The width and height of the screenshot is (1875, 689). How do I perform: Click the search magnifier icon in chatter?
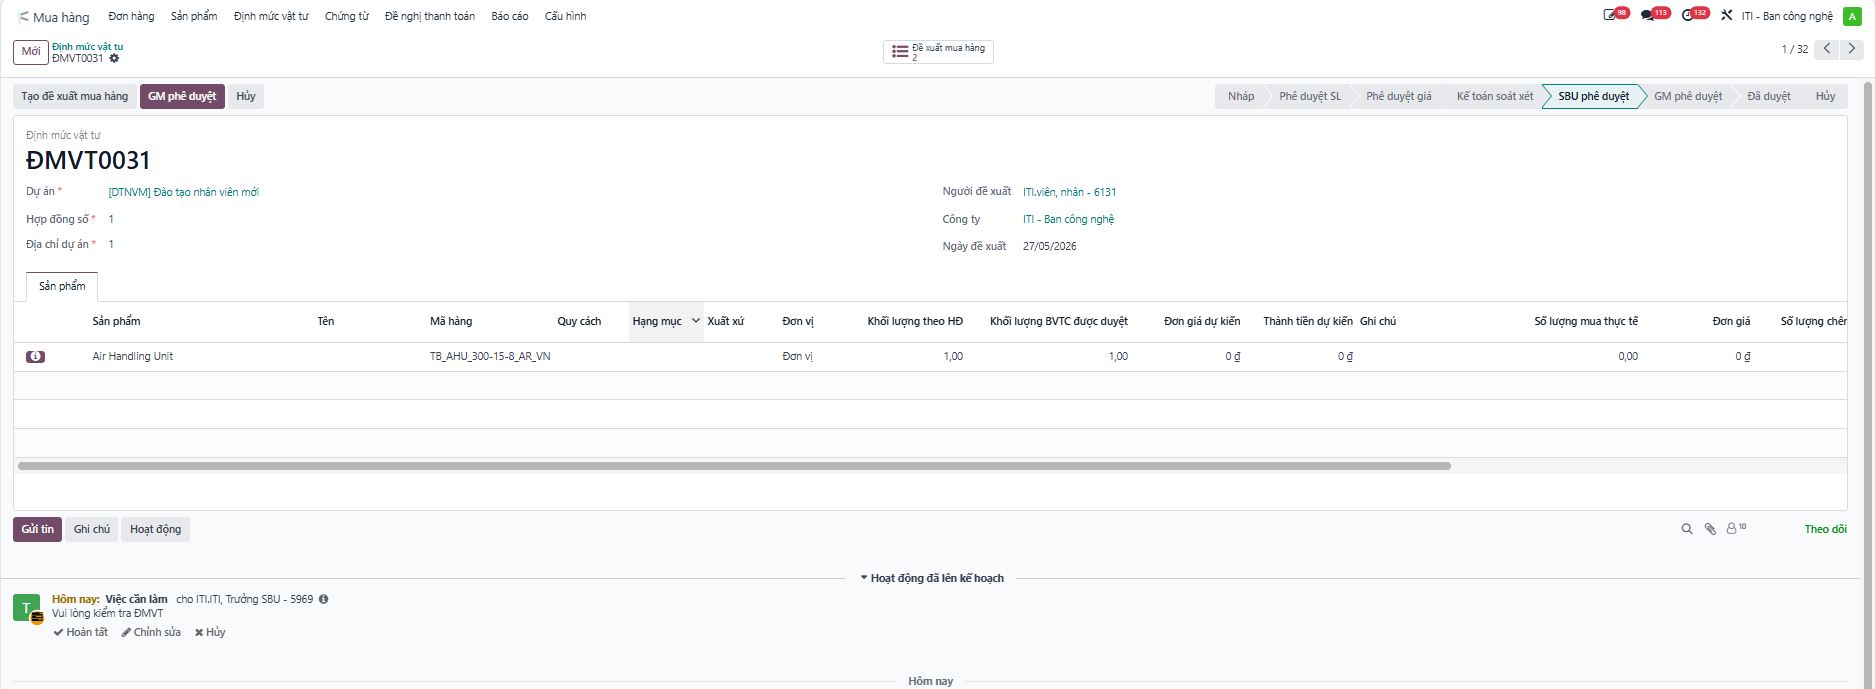(x=1687, y=529)
